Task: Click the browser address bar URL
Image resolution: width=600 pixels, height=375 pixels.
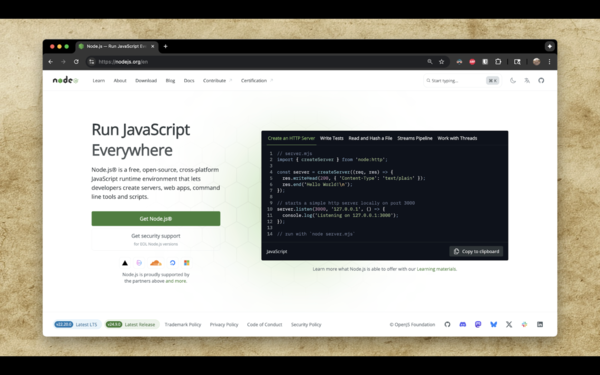Action: click(x=123, y=62)
